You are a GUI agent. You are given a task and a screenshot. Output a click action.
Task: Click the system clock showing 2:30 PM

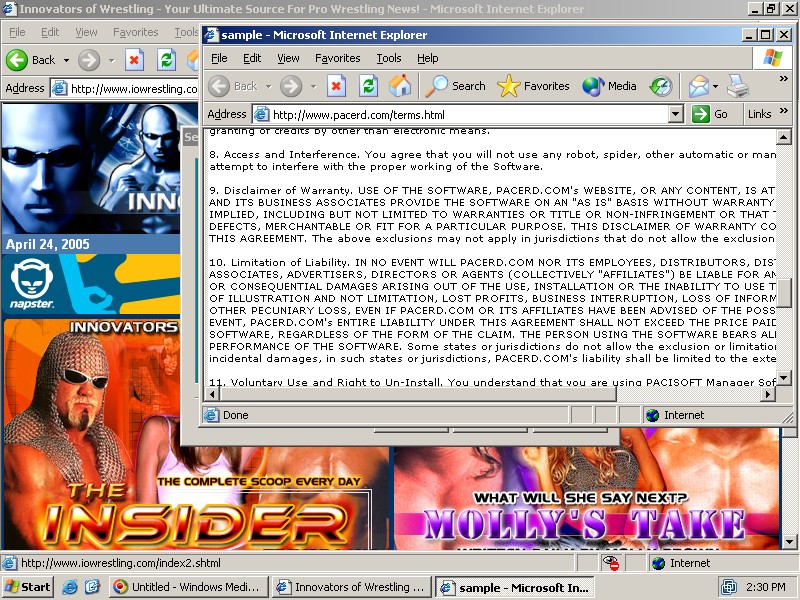click(x=766, y=587)
